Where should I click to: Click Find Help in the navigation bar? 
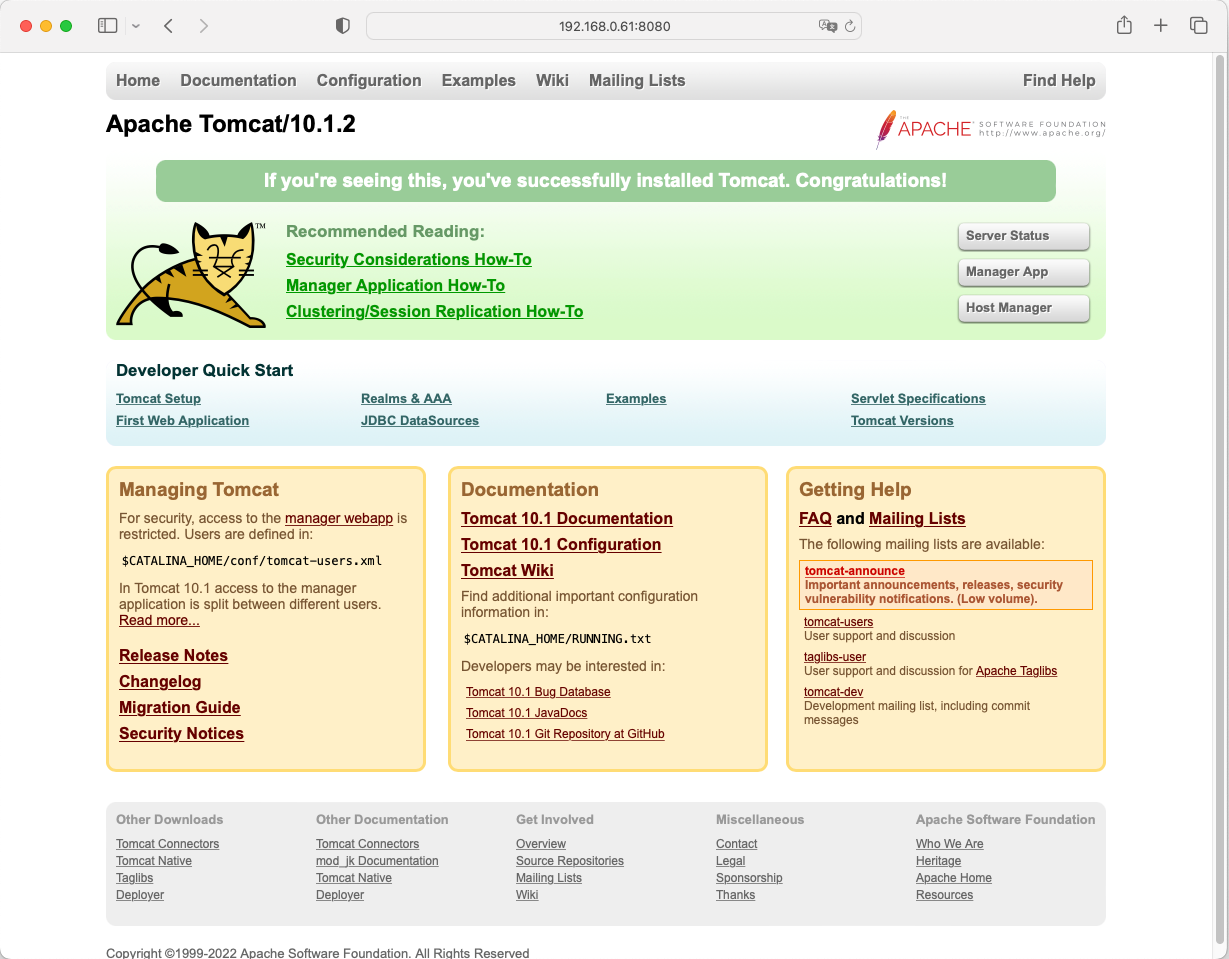pos(1059,80)
